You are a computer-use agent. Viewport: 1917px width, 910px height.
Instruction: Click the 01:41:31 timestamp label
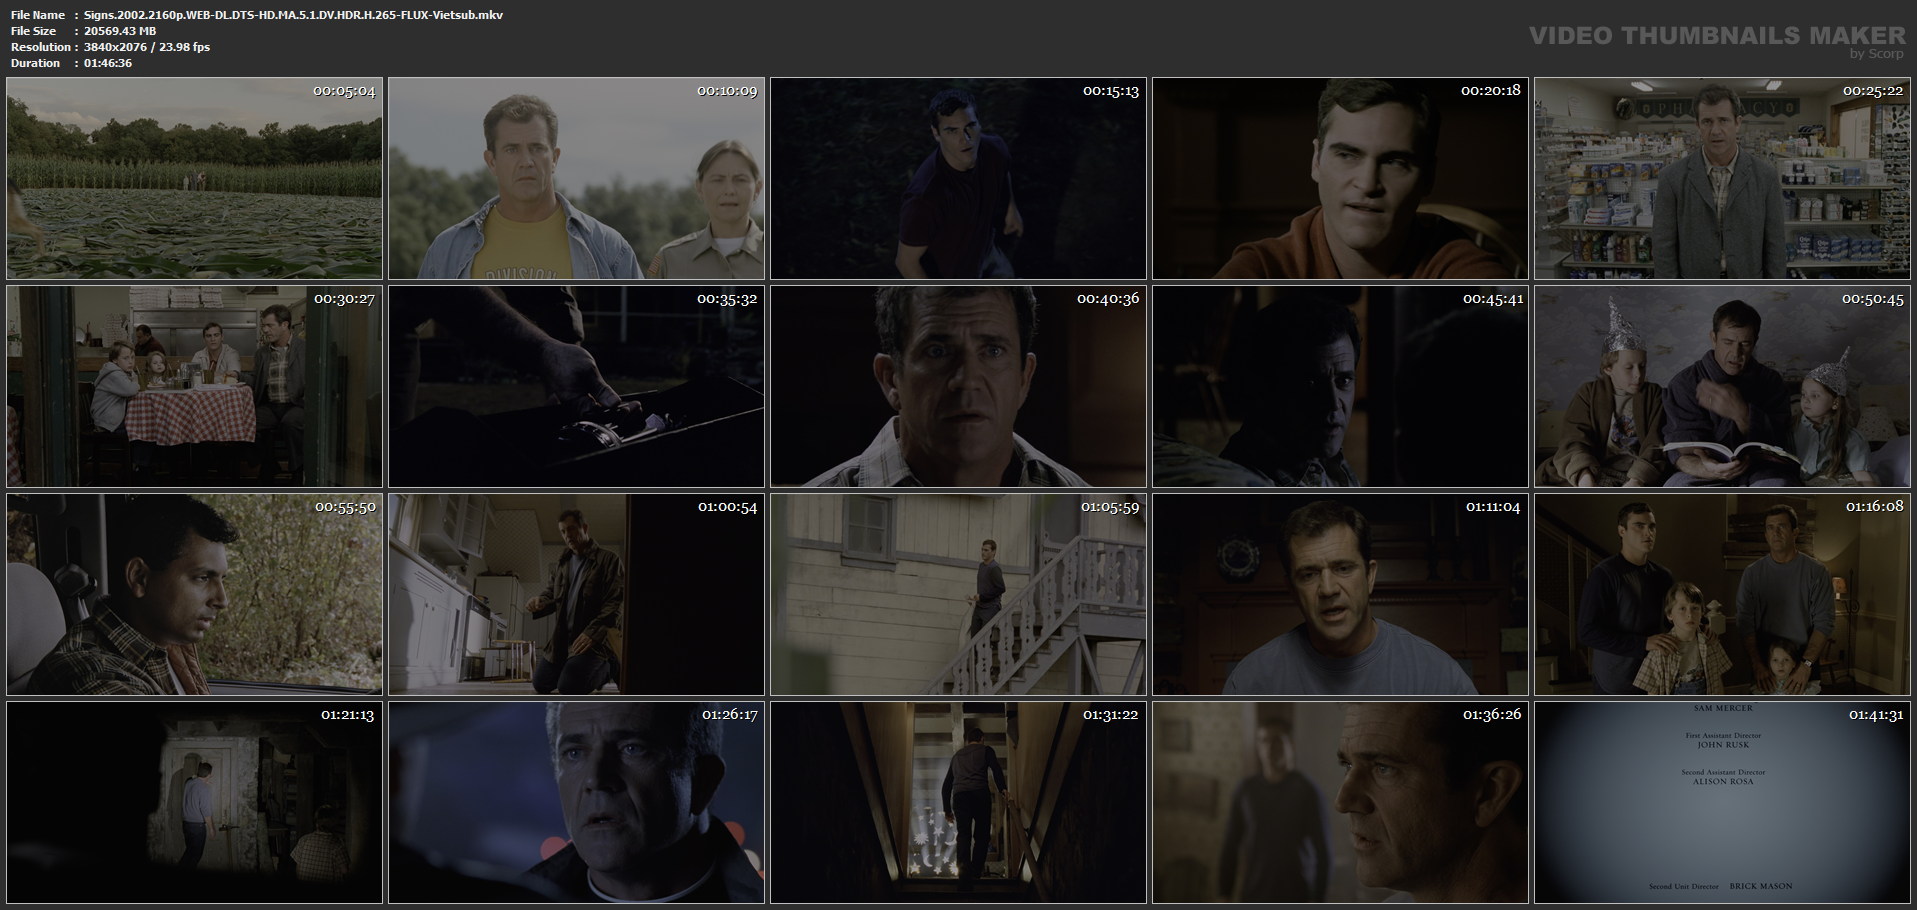click(x=1875, y=715)
